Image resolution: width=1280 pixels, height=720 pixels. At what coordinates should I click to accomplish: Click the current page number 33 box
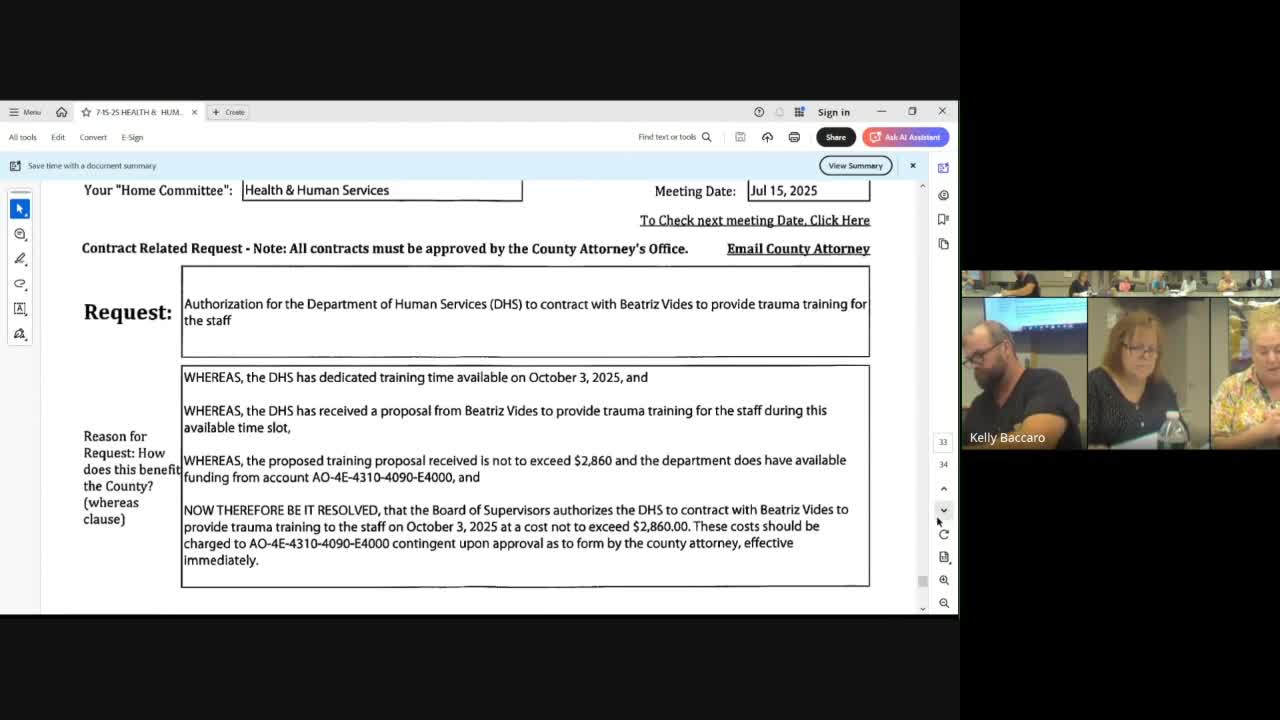pos(943,442)
